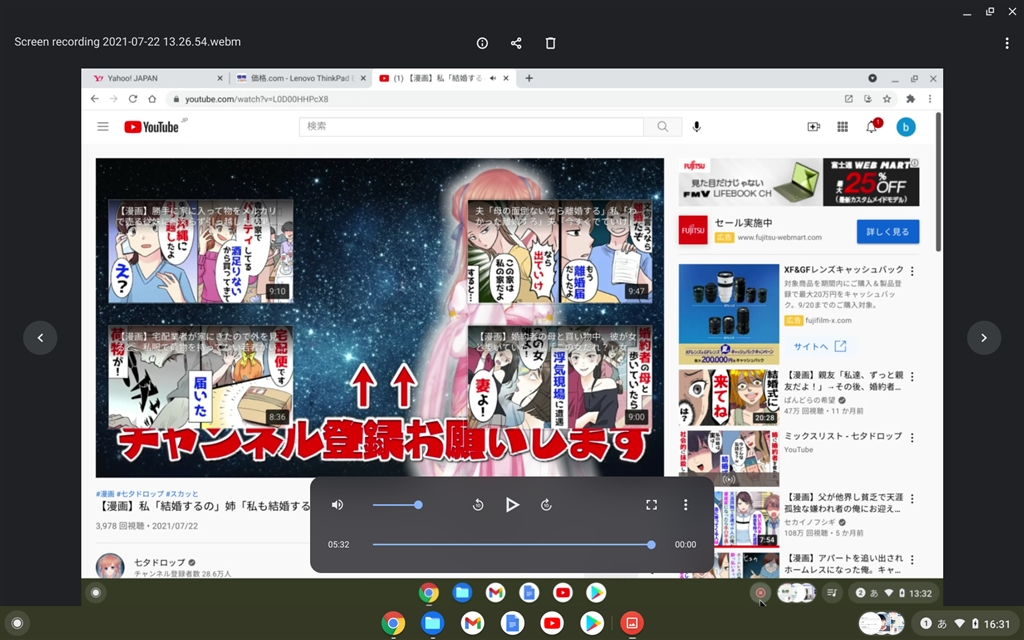Open the 七夕ドロップ channel name
The width and height of the screenshot is (1024, 640).
tap(160, 562)
